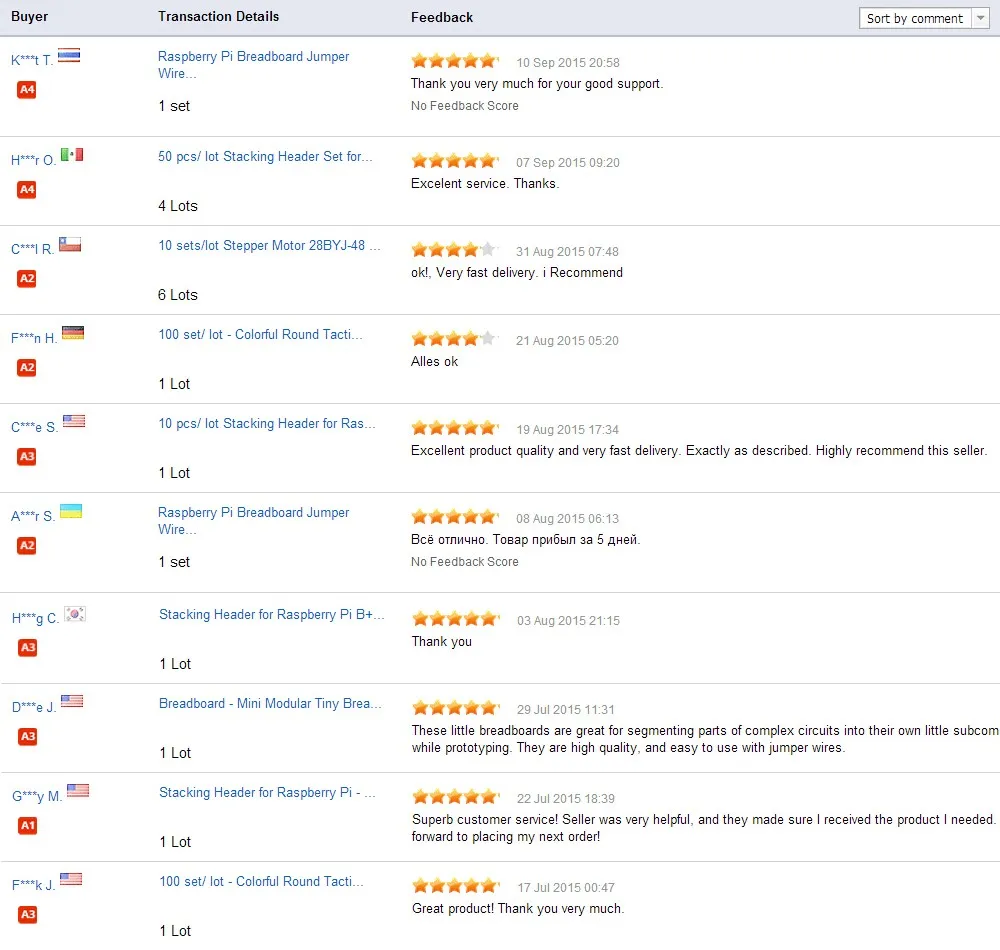Click the four-star rating on Alles ok review

click(453, 339)
